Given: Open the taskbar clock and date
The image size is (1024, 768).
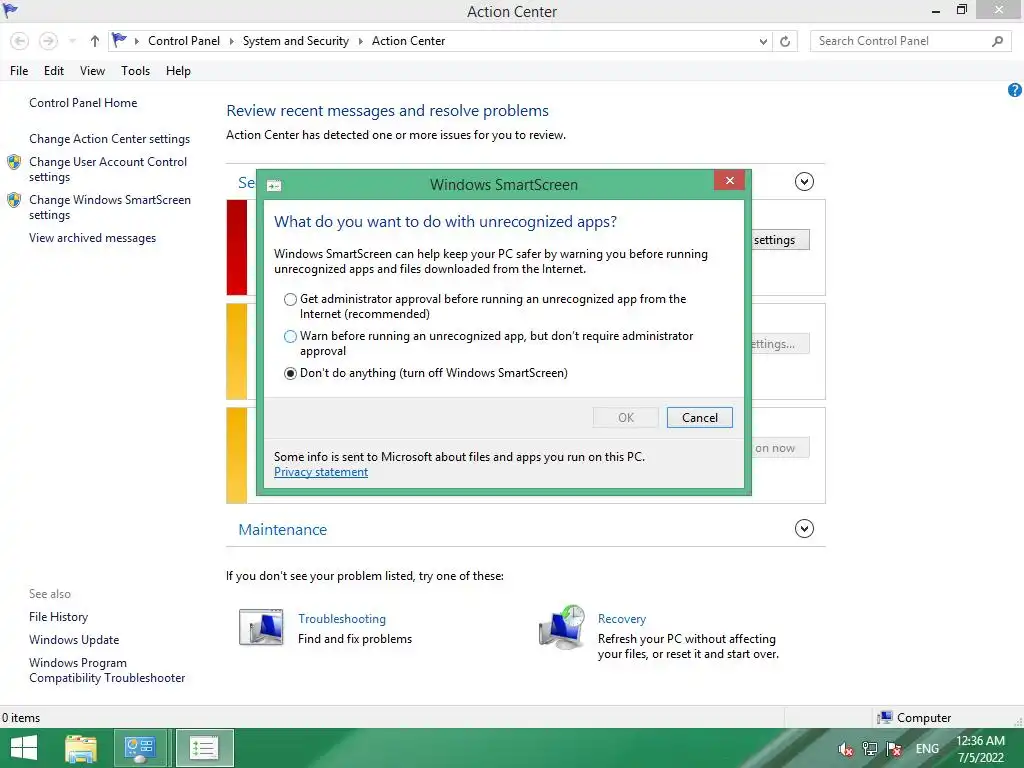Looking at the screenshot, I should (980, 749).
